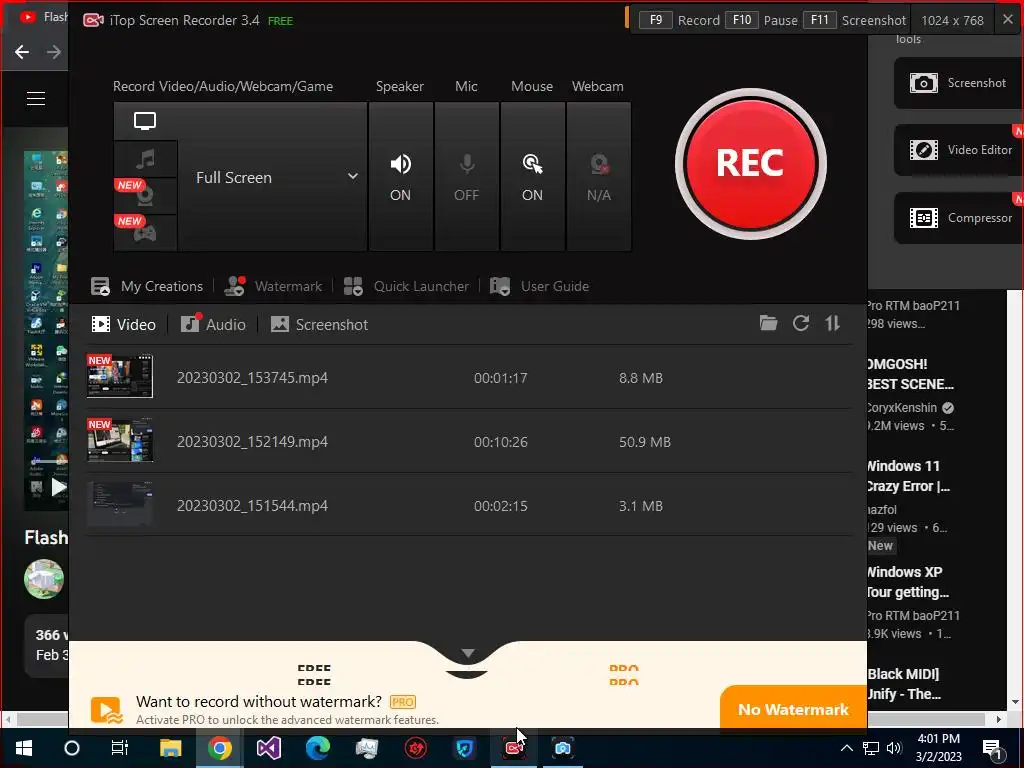The width and height of the screenshot is (1024, 768).
Task: Select screen recording mode monitor icon
Action: pyautogui.click(x=145, y=121)
